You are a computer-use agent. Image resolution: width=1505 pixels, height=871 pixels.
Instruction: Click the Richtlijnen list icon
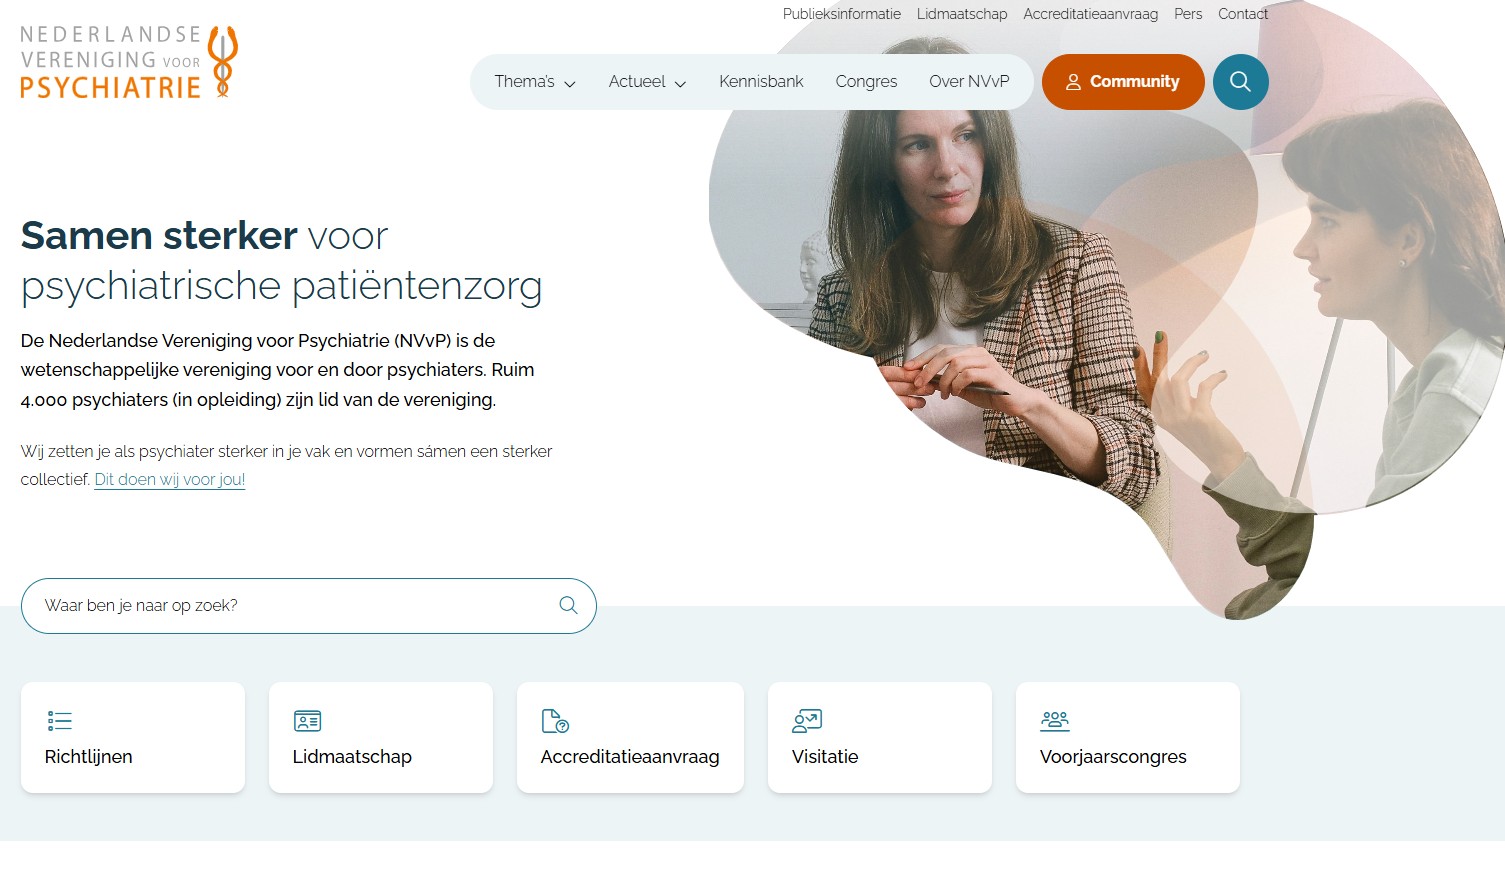pos(60,721)
